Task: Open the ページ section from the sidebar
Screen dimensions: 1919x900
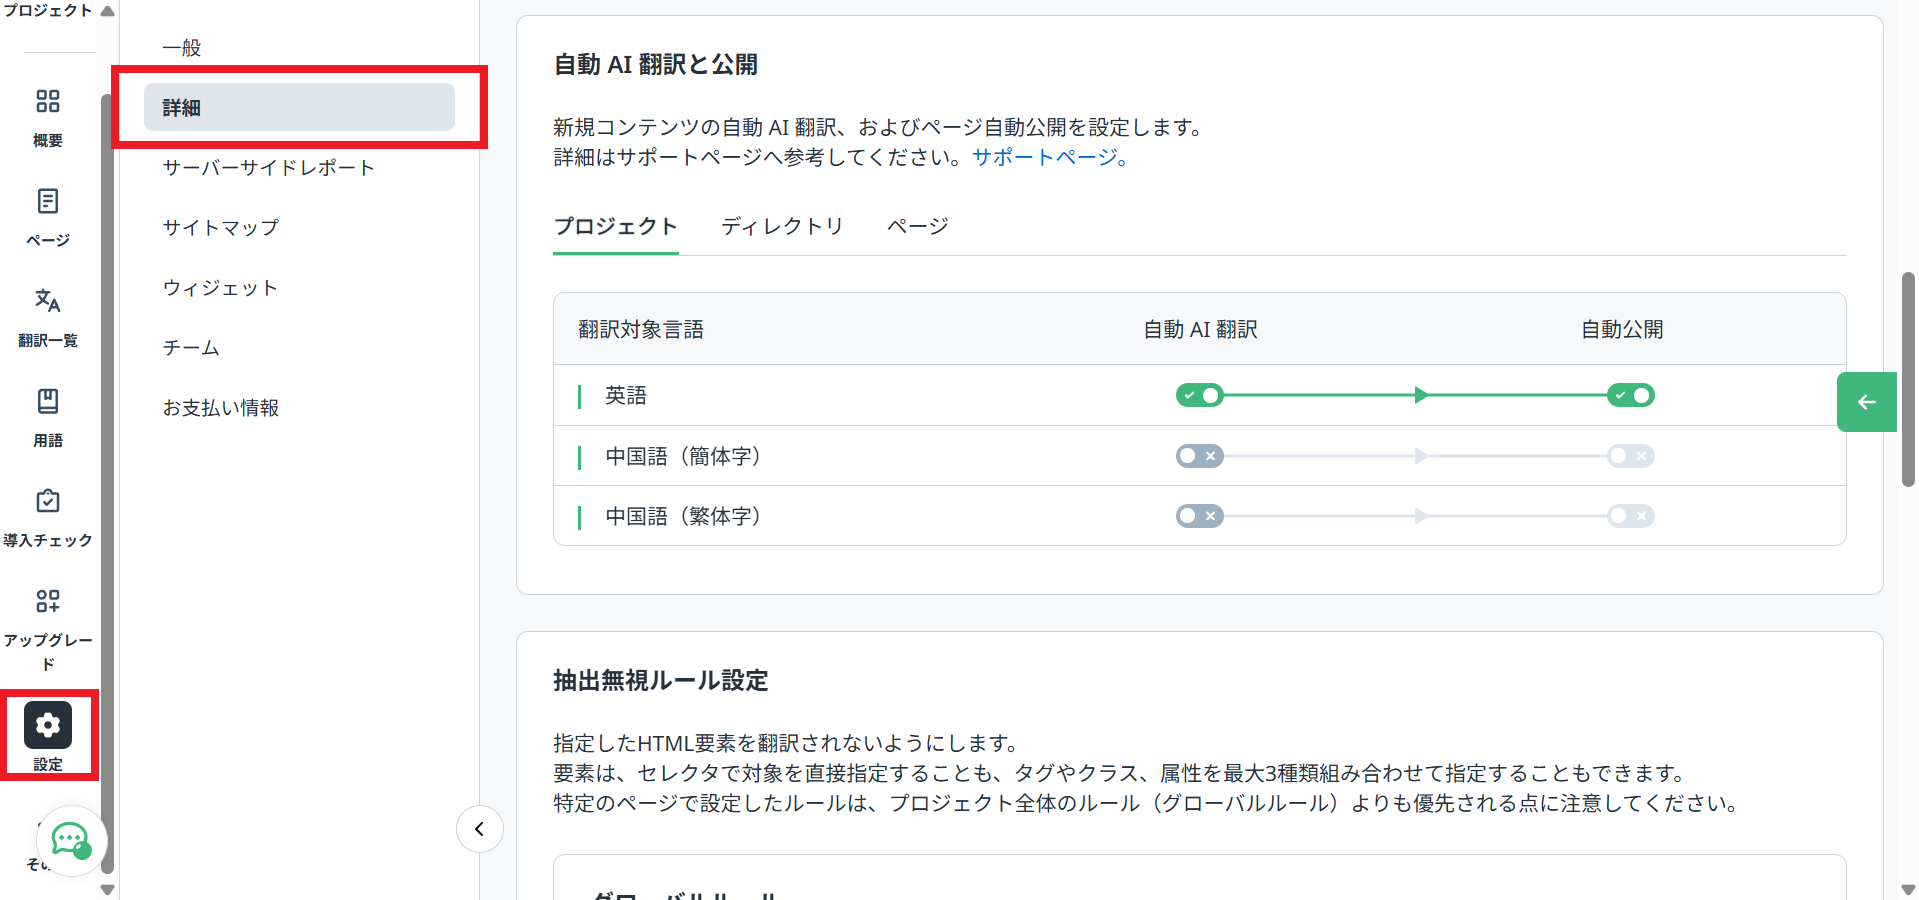Action: (47, 213)
